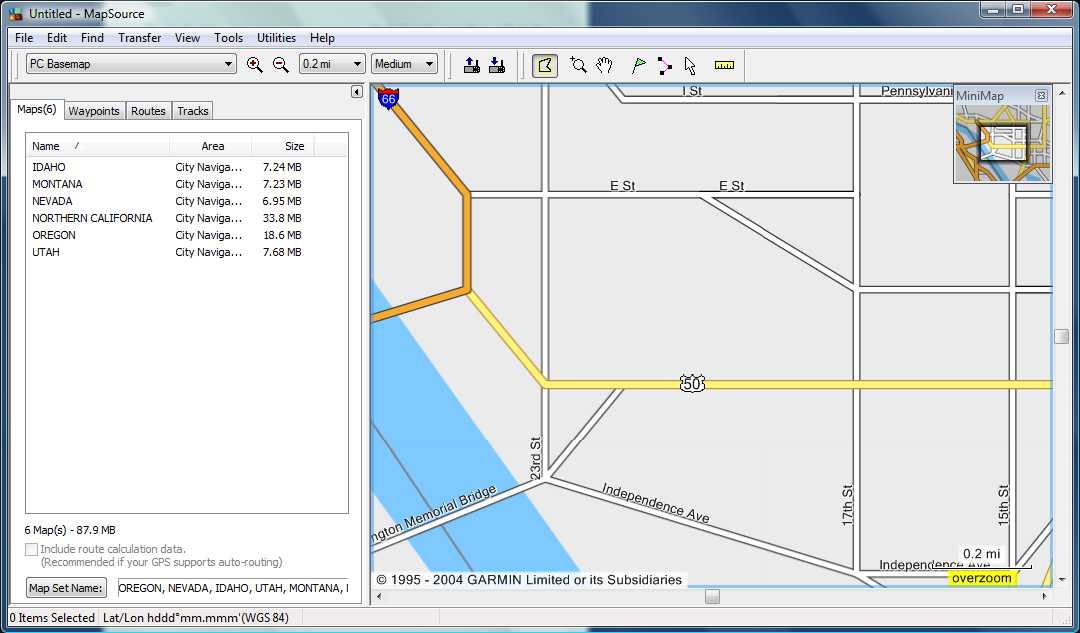Click the Zoom Out magnifier icon
The height and width of the screenshot is (633, 1080).
click(x=280, y=65)
